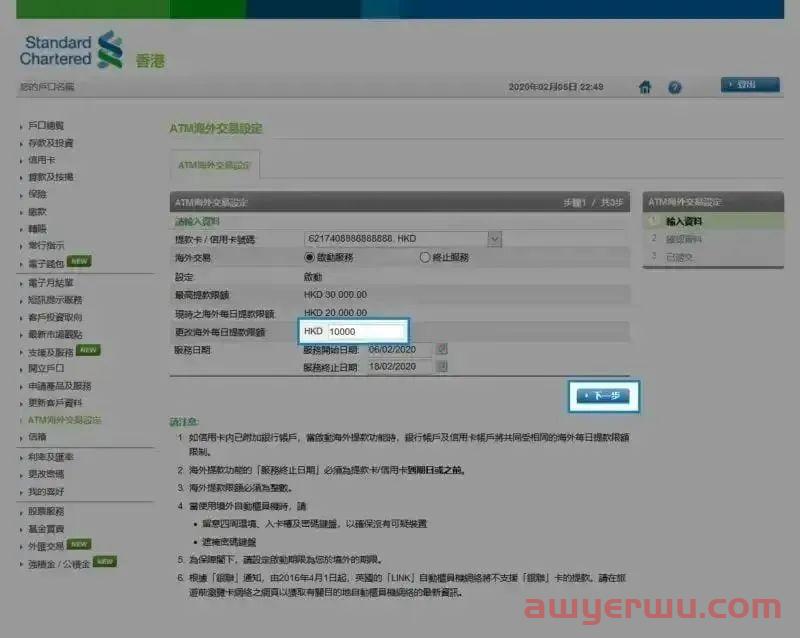Open 利率及匯率 in sidebar
The image size is (800, 638).
(51, 457)
